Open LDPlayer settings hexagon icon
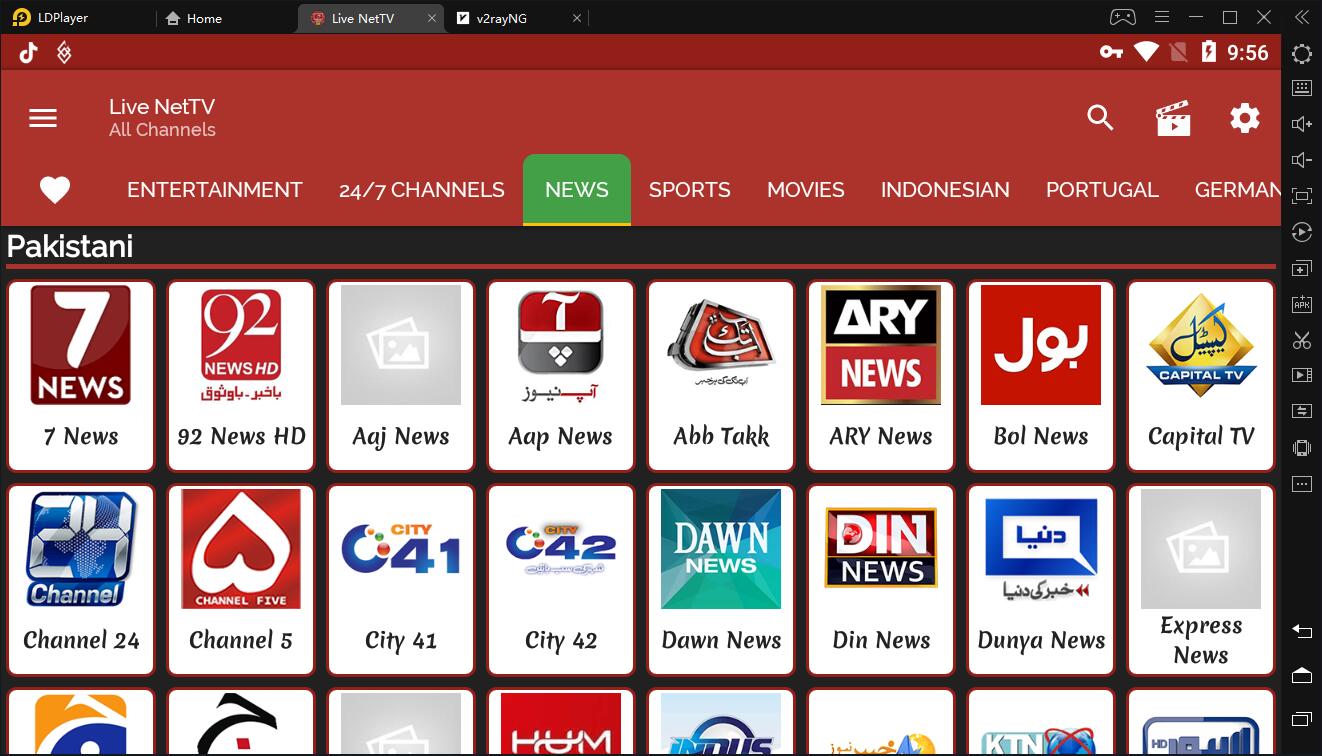 point(1302,54)
